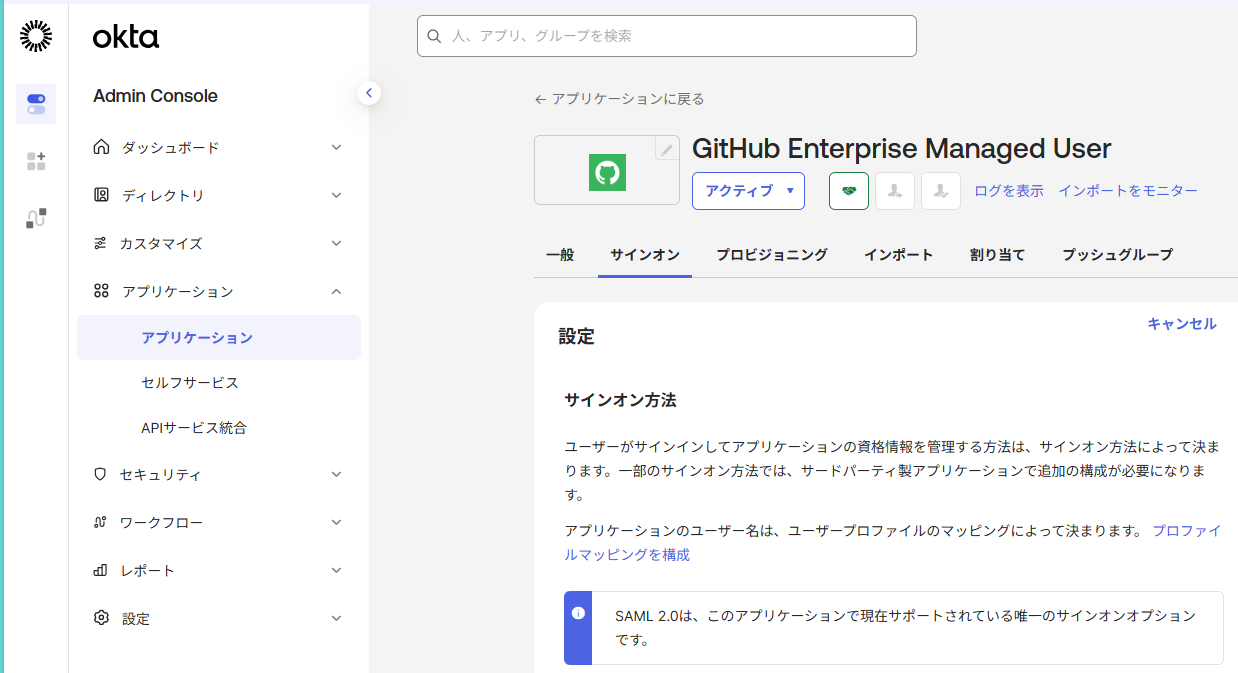This screenshot has width=1238, height=673.
Task: Open the アクティブ status dropdown
Action: pyautogui.click(x=748, y=191)
